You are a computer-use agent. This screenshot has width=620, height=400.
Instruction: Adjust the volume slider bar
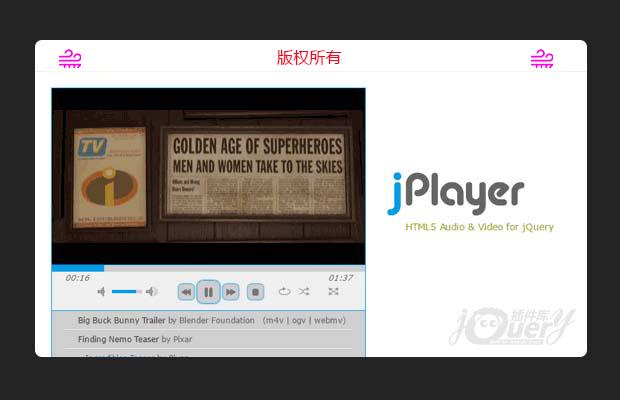coord(127,292)
